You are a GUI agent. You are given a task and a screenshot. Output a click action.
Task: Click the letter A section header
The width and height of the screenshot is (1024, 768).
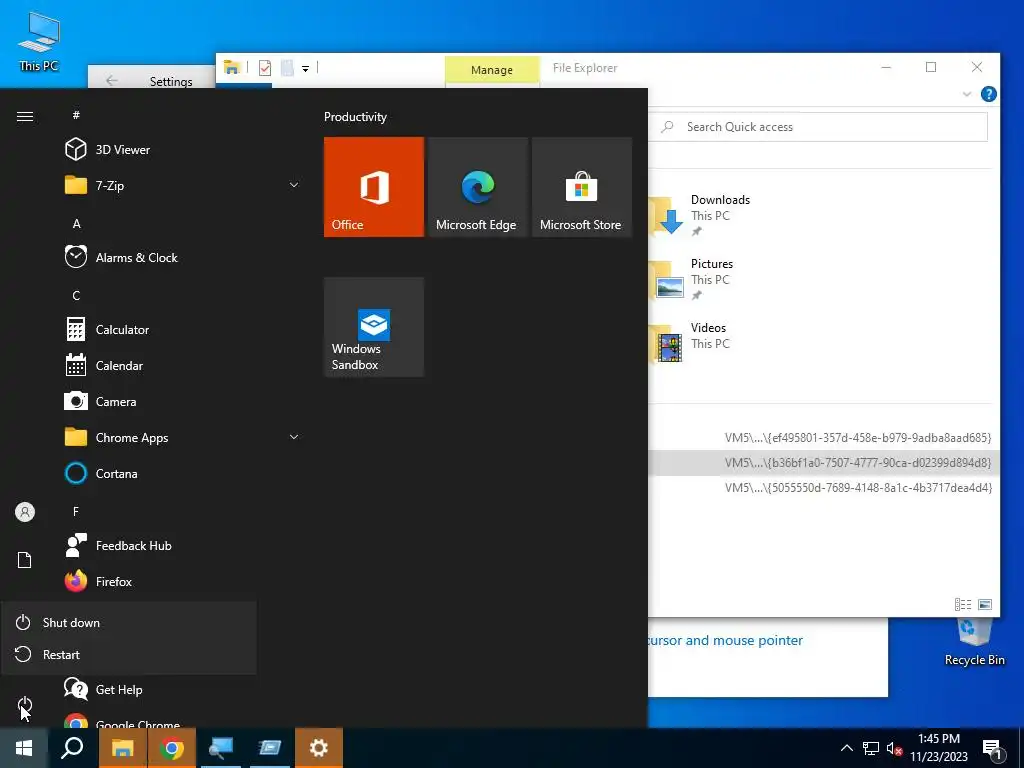click(x=76, y=223)
